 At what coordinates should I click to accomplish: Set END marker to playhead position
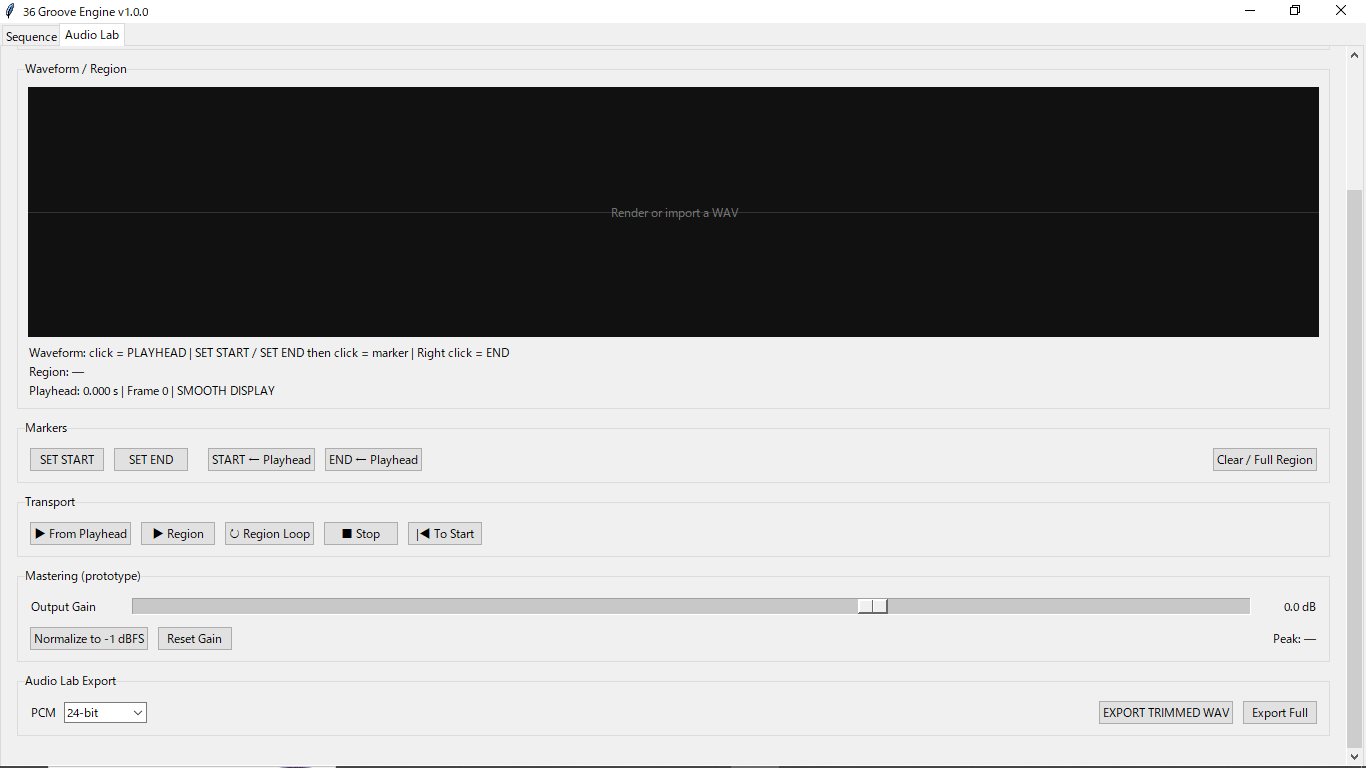[373, 460]
